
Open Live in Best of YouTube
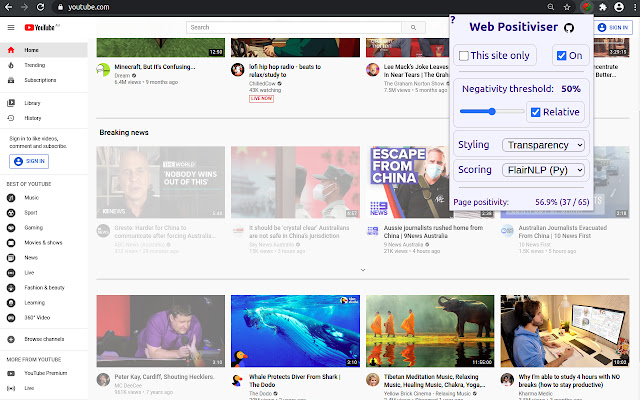pos(44,273)
